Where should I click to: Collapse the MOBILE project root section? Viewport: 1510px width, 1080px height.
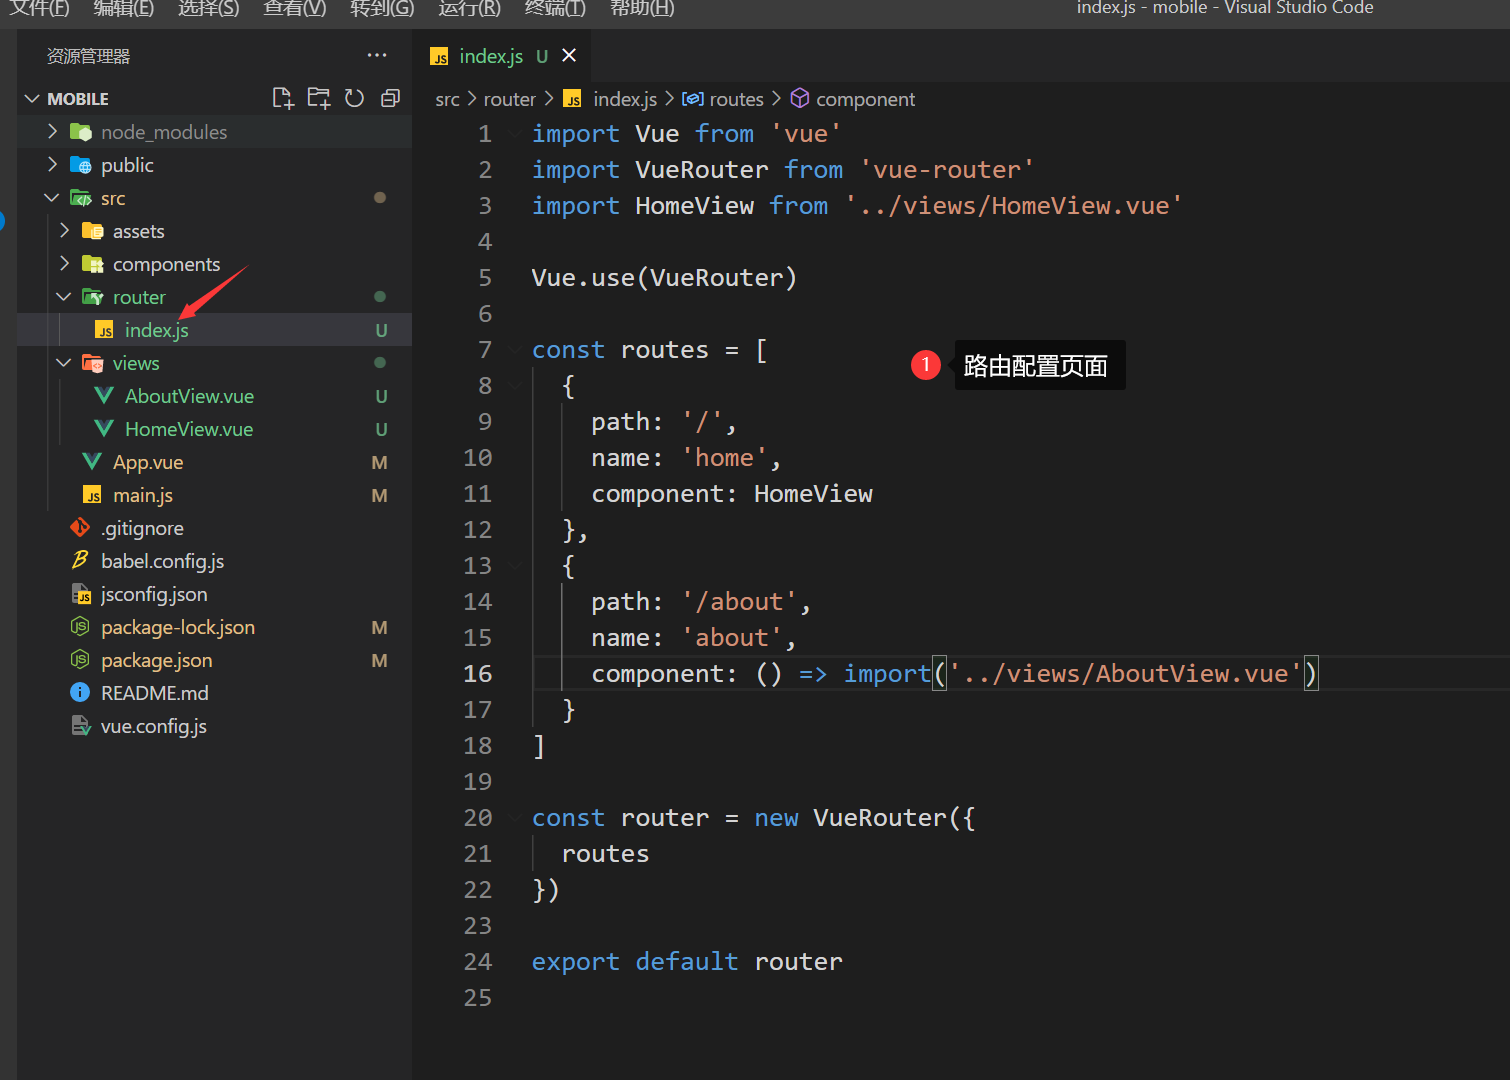(x=33, y=99)
